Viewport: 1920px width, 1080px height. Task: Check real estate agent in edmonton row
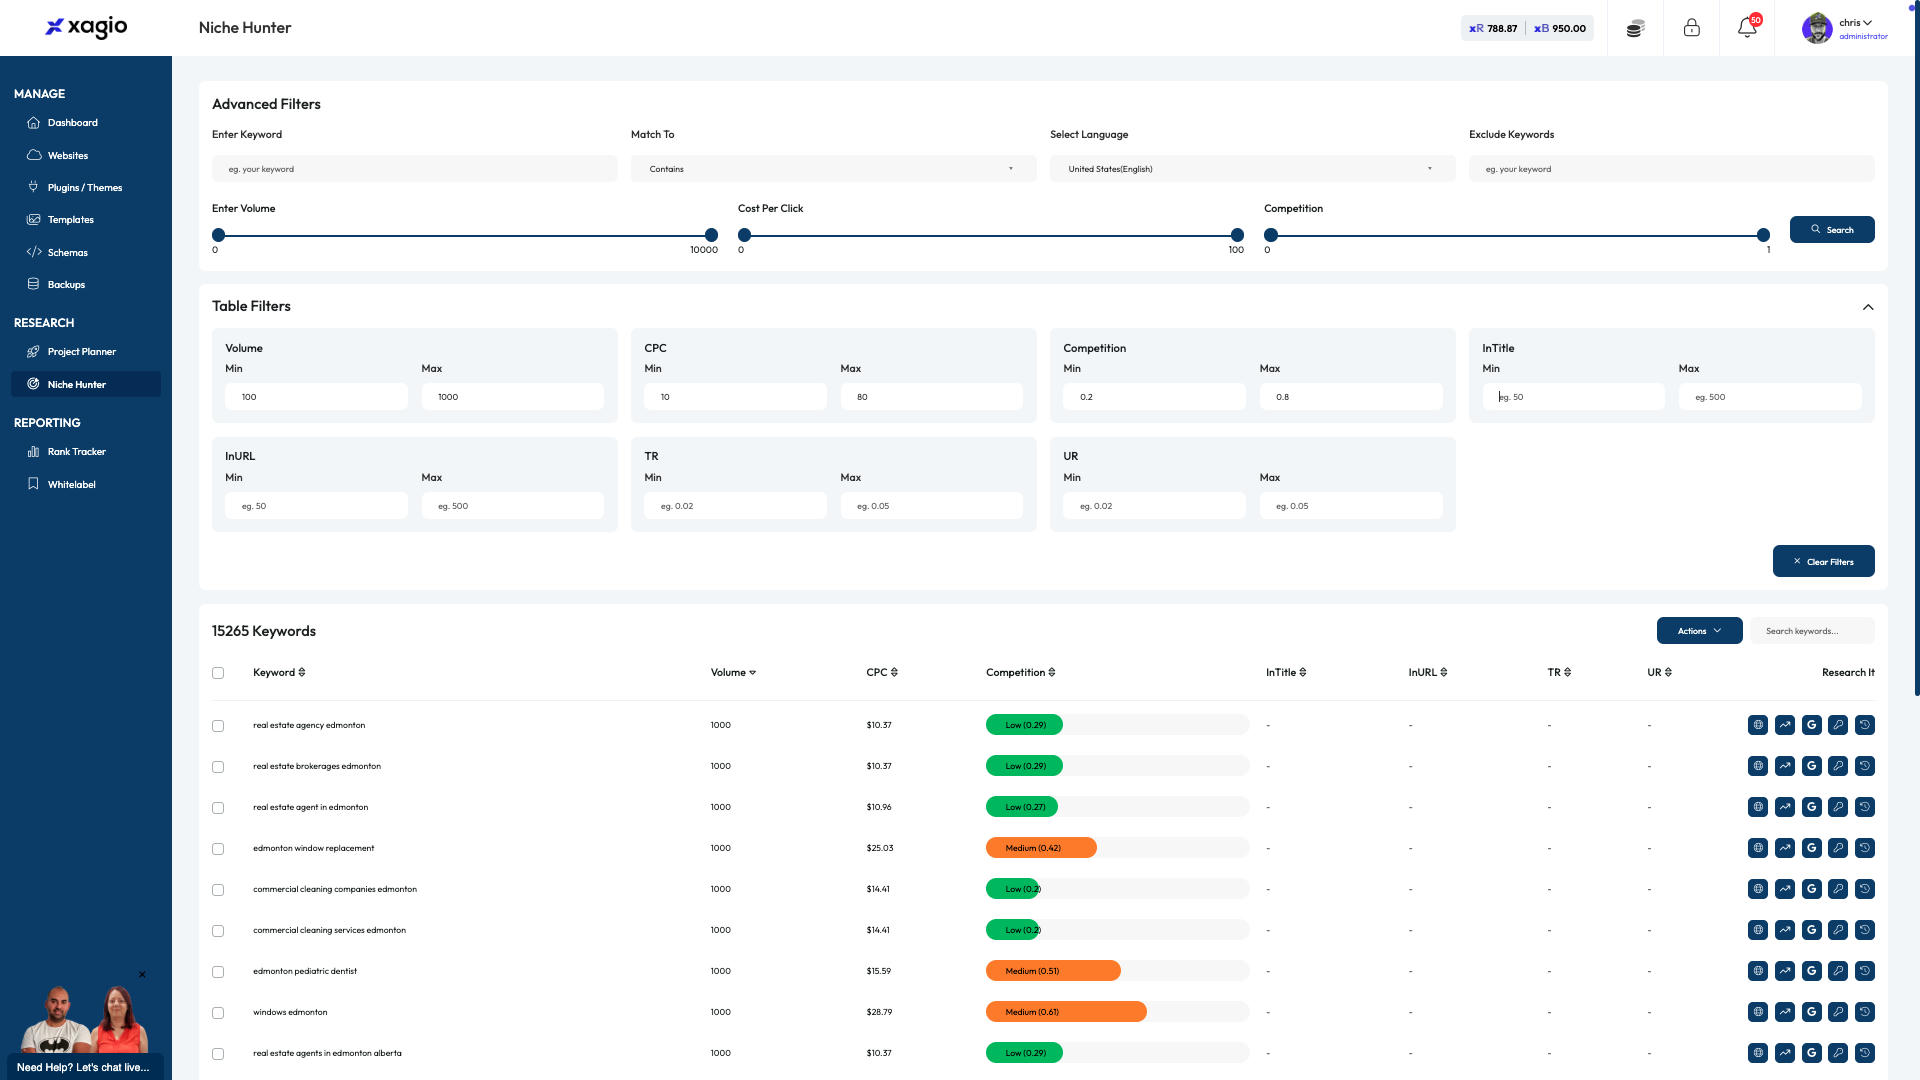click(218, 808)
